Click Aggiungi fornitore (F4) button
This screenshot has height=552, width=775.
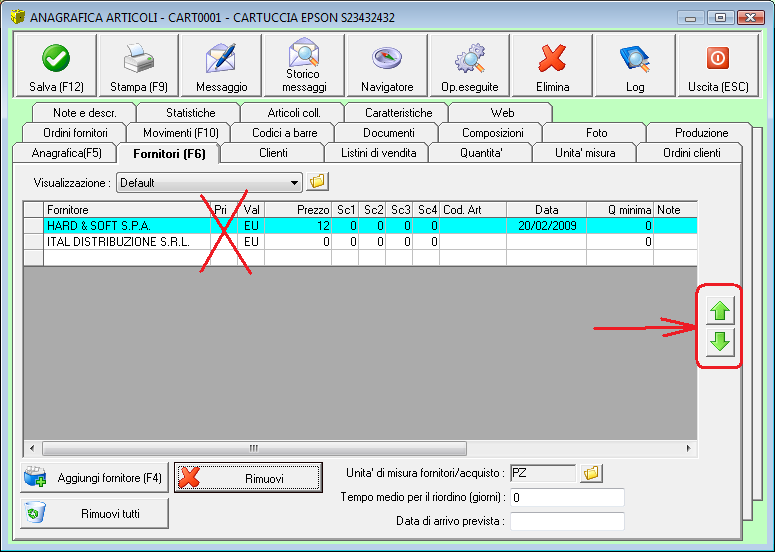click(x=94, y=477)
